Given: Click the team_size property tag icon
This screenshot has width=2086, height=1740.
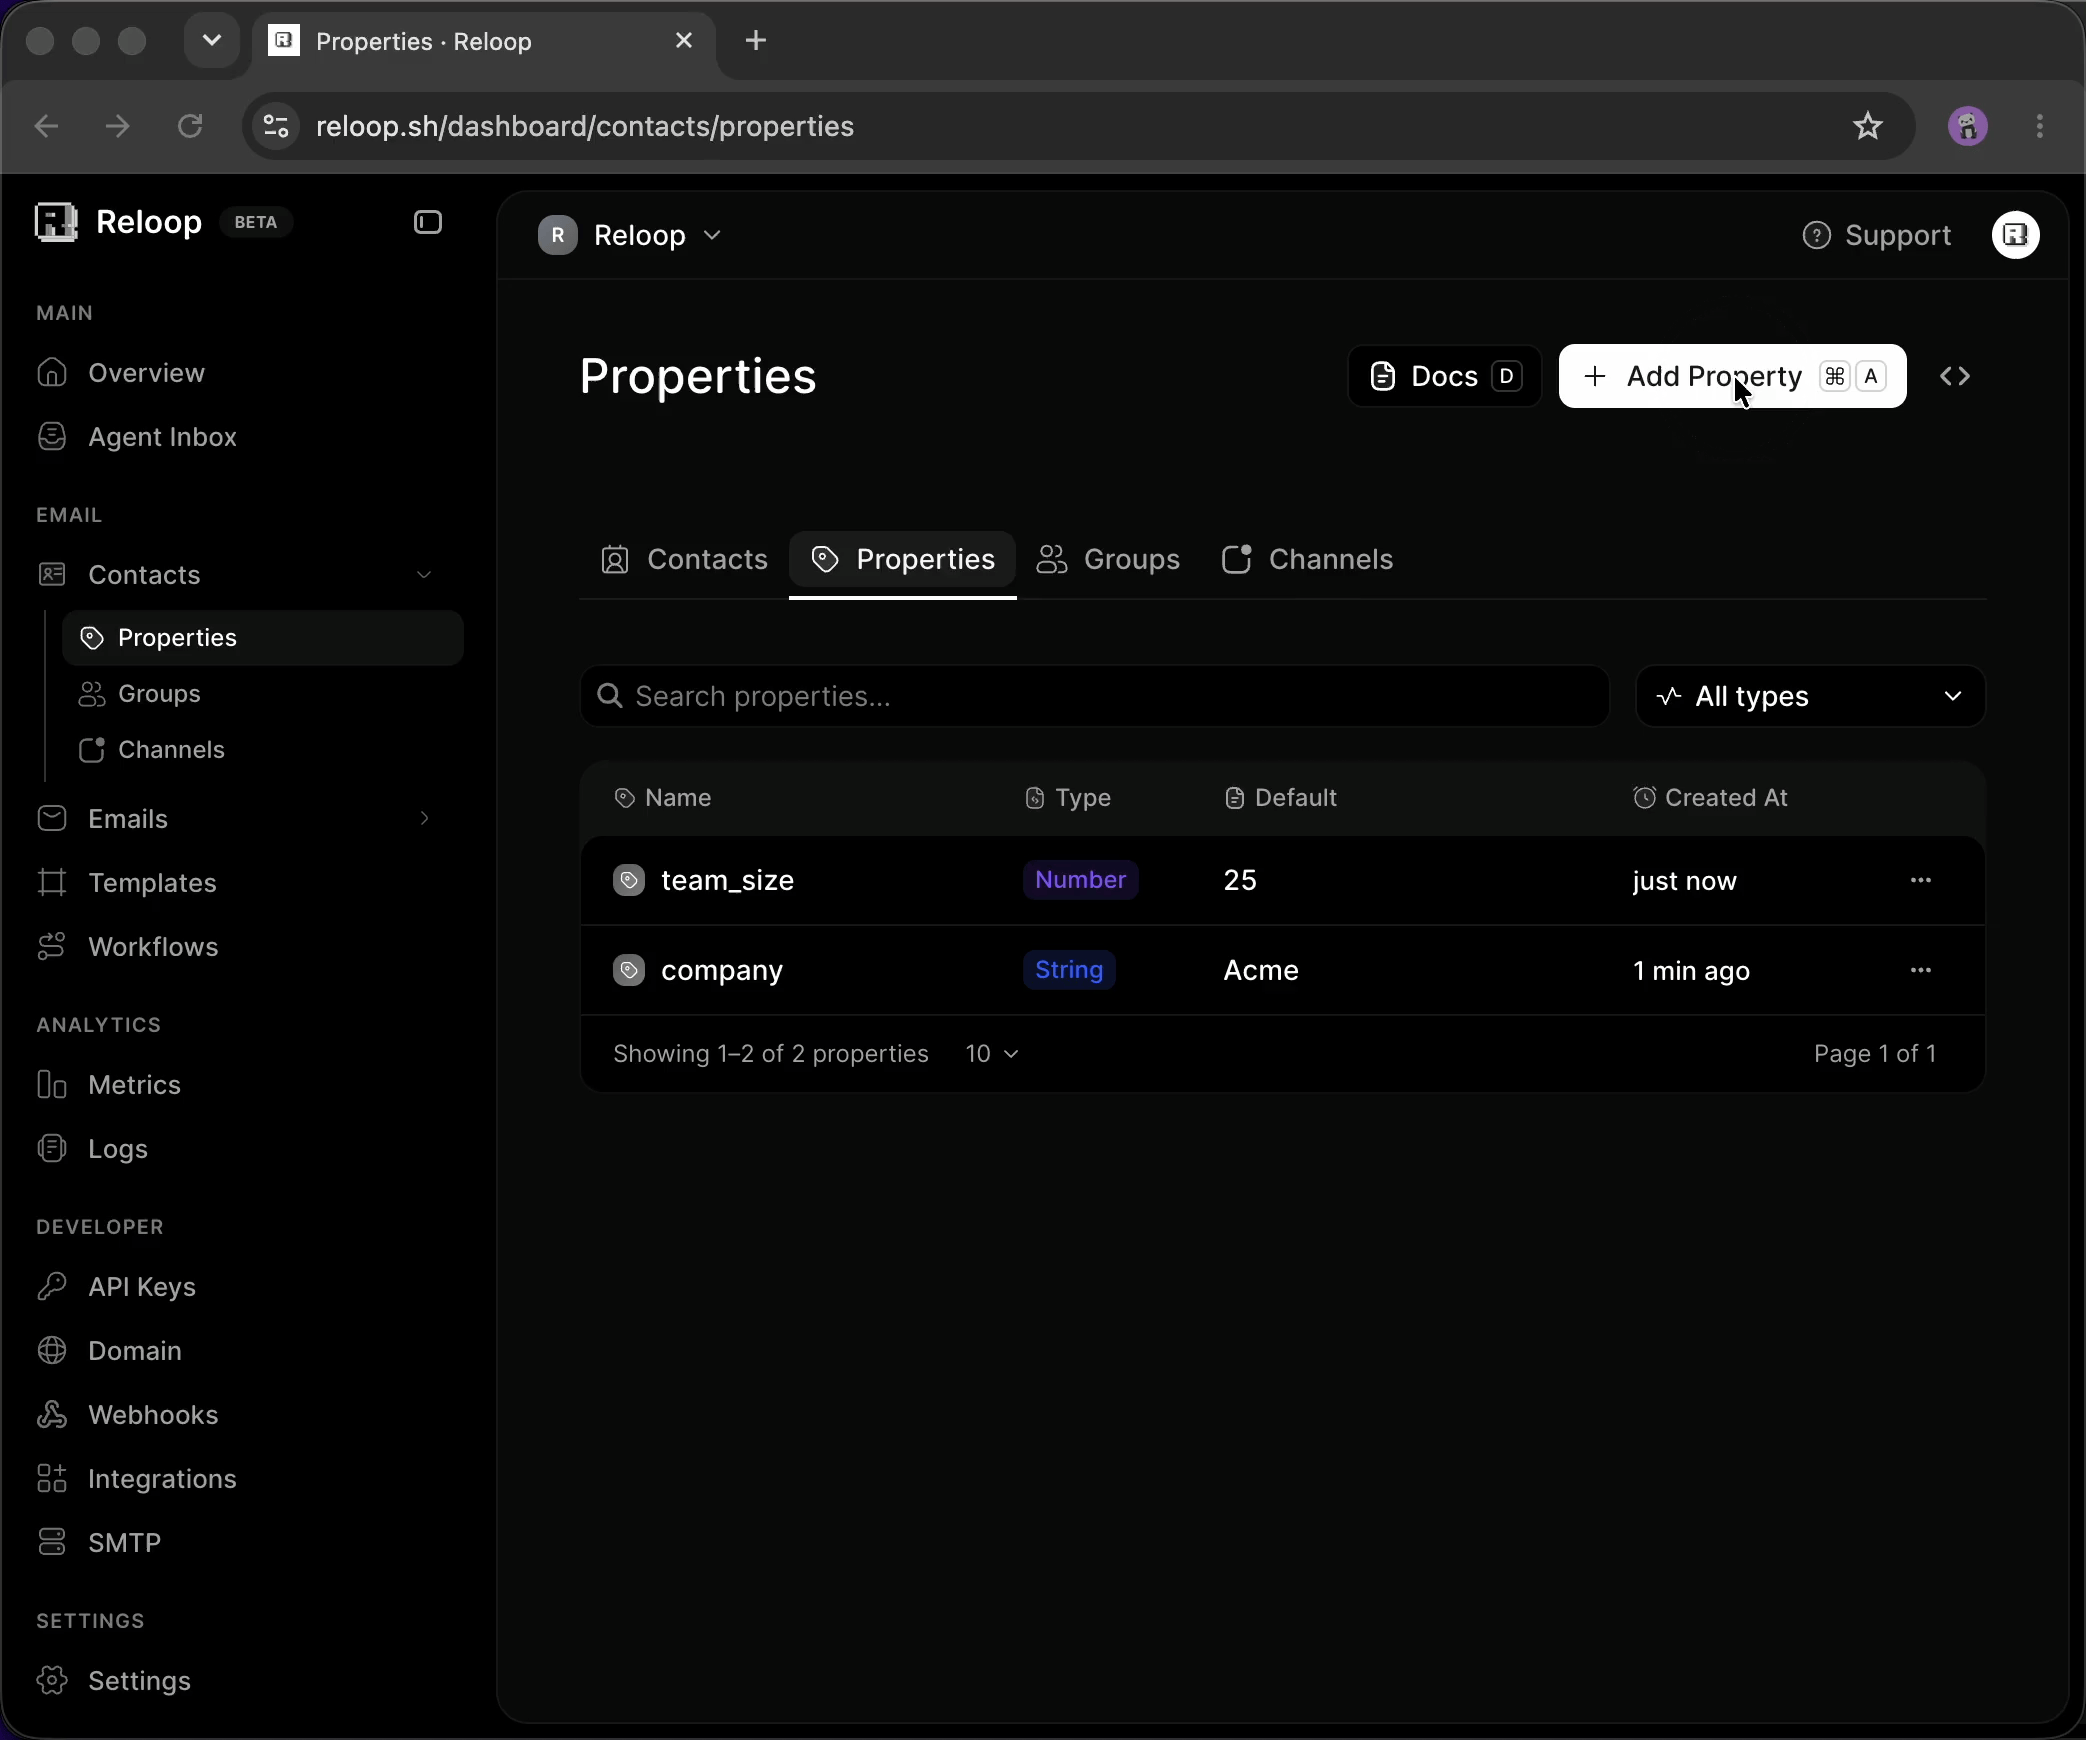Looking at the screenshot, I should click(x=628, y=880).
